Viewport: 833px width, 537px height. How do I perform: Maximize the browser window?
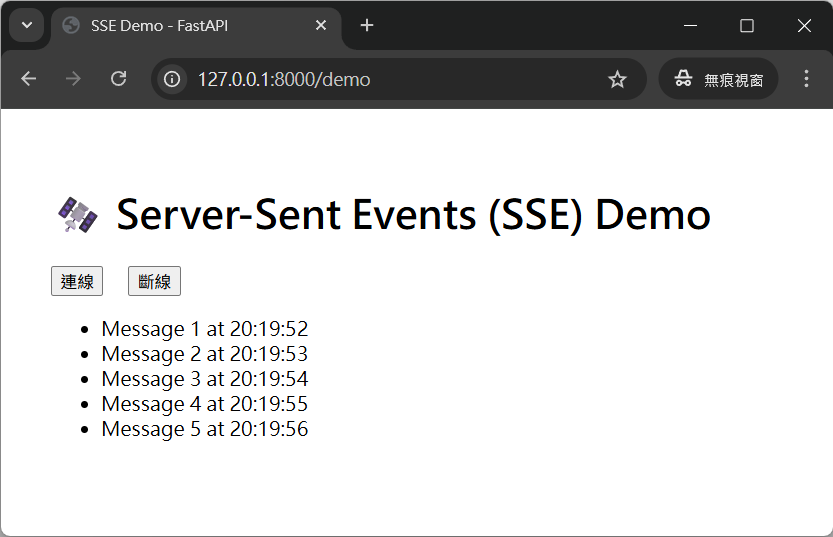(747, 26)
